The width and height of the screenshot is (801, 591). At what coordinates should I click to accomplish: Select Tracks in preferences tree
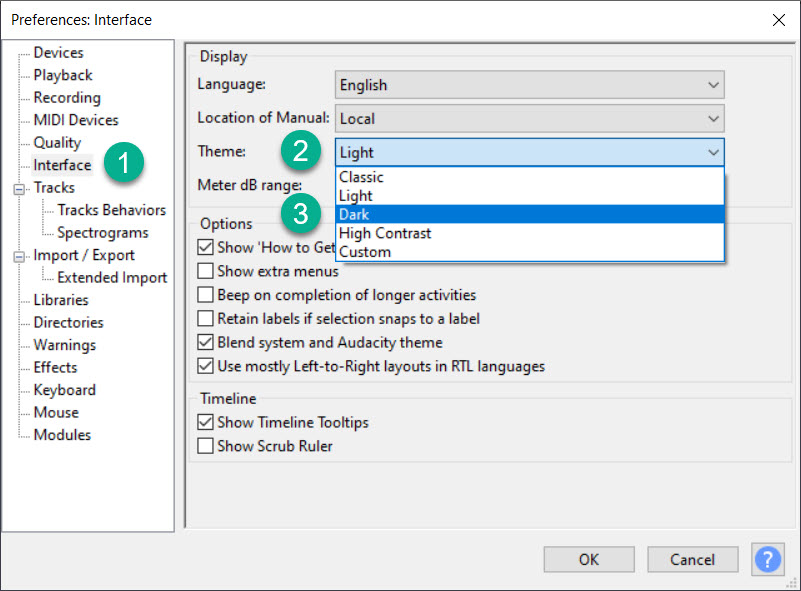(54, 187)
